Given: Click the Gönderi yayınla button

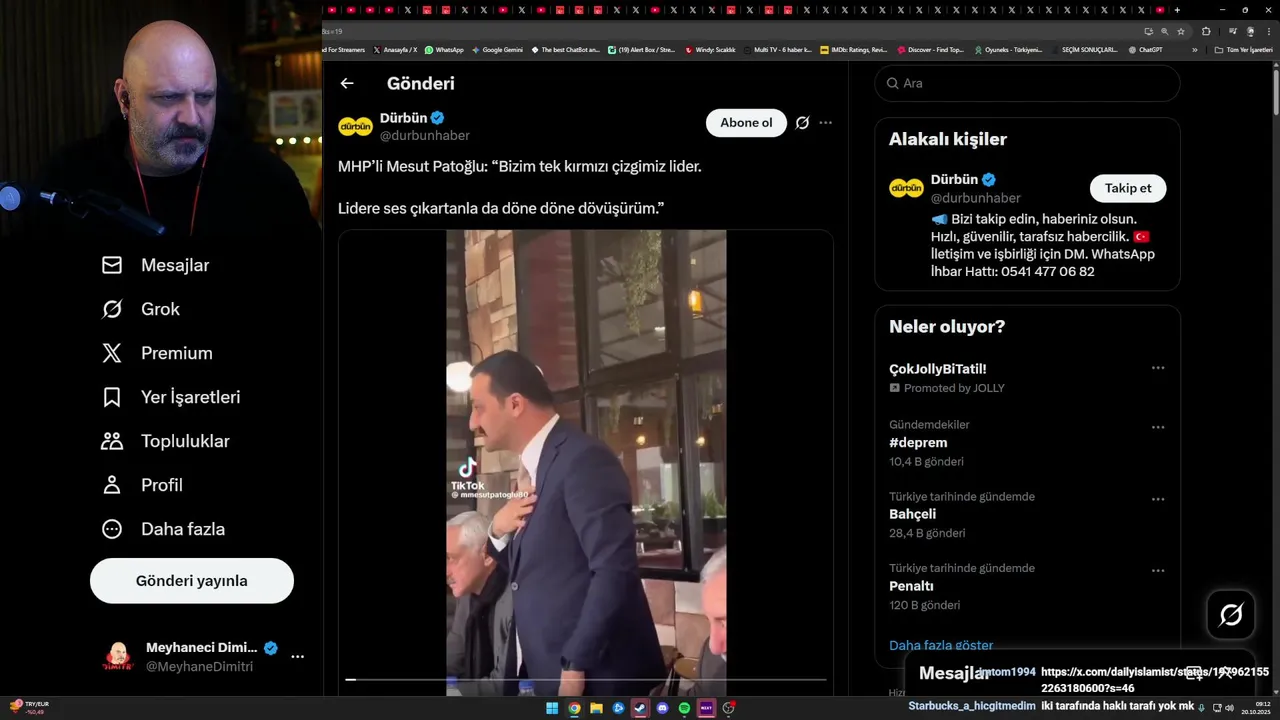Looking at the screenshot, I should point(192,581).
